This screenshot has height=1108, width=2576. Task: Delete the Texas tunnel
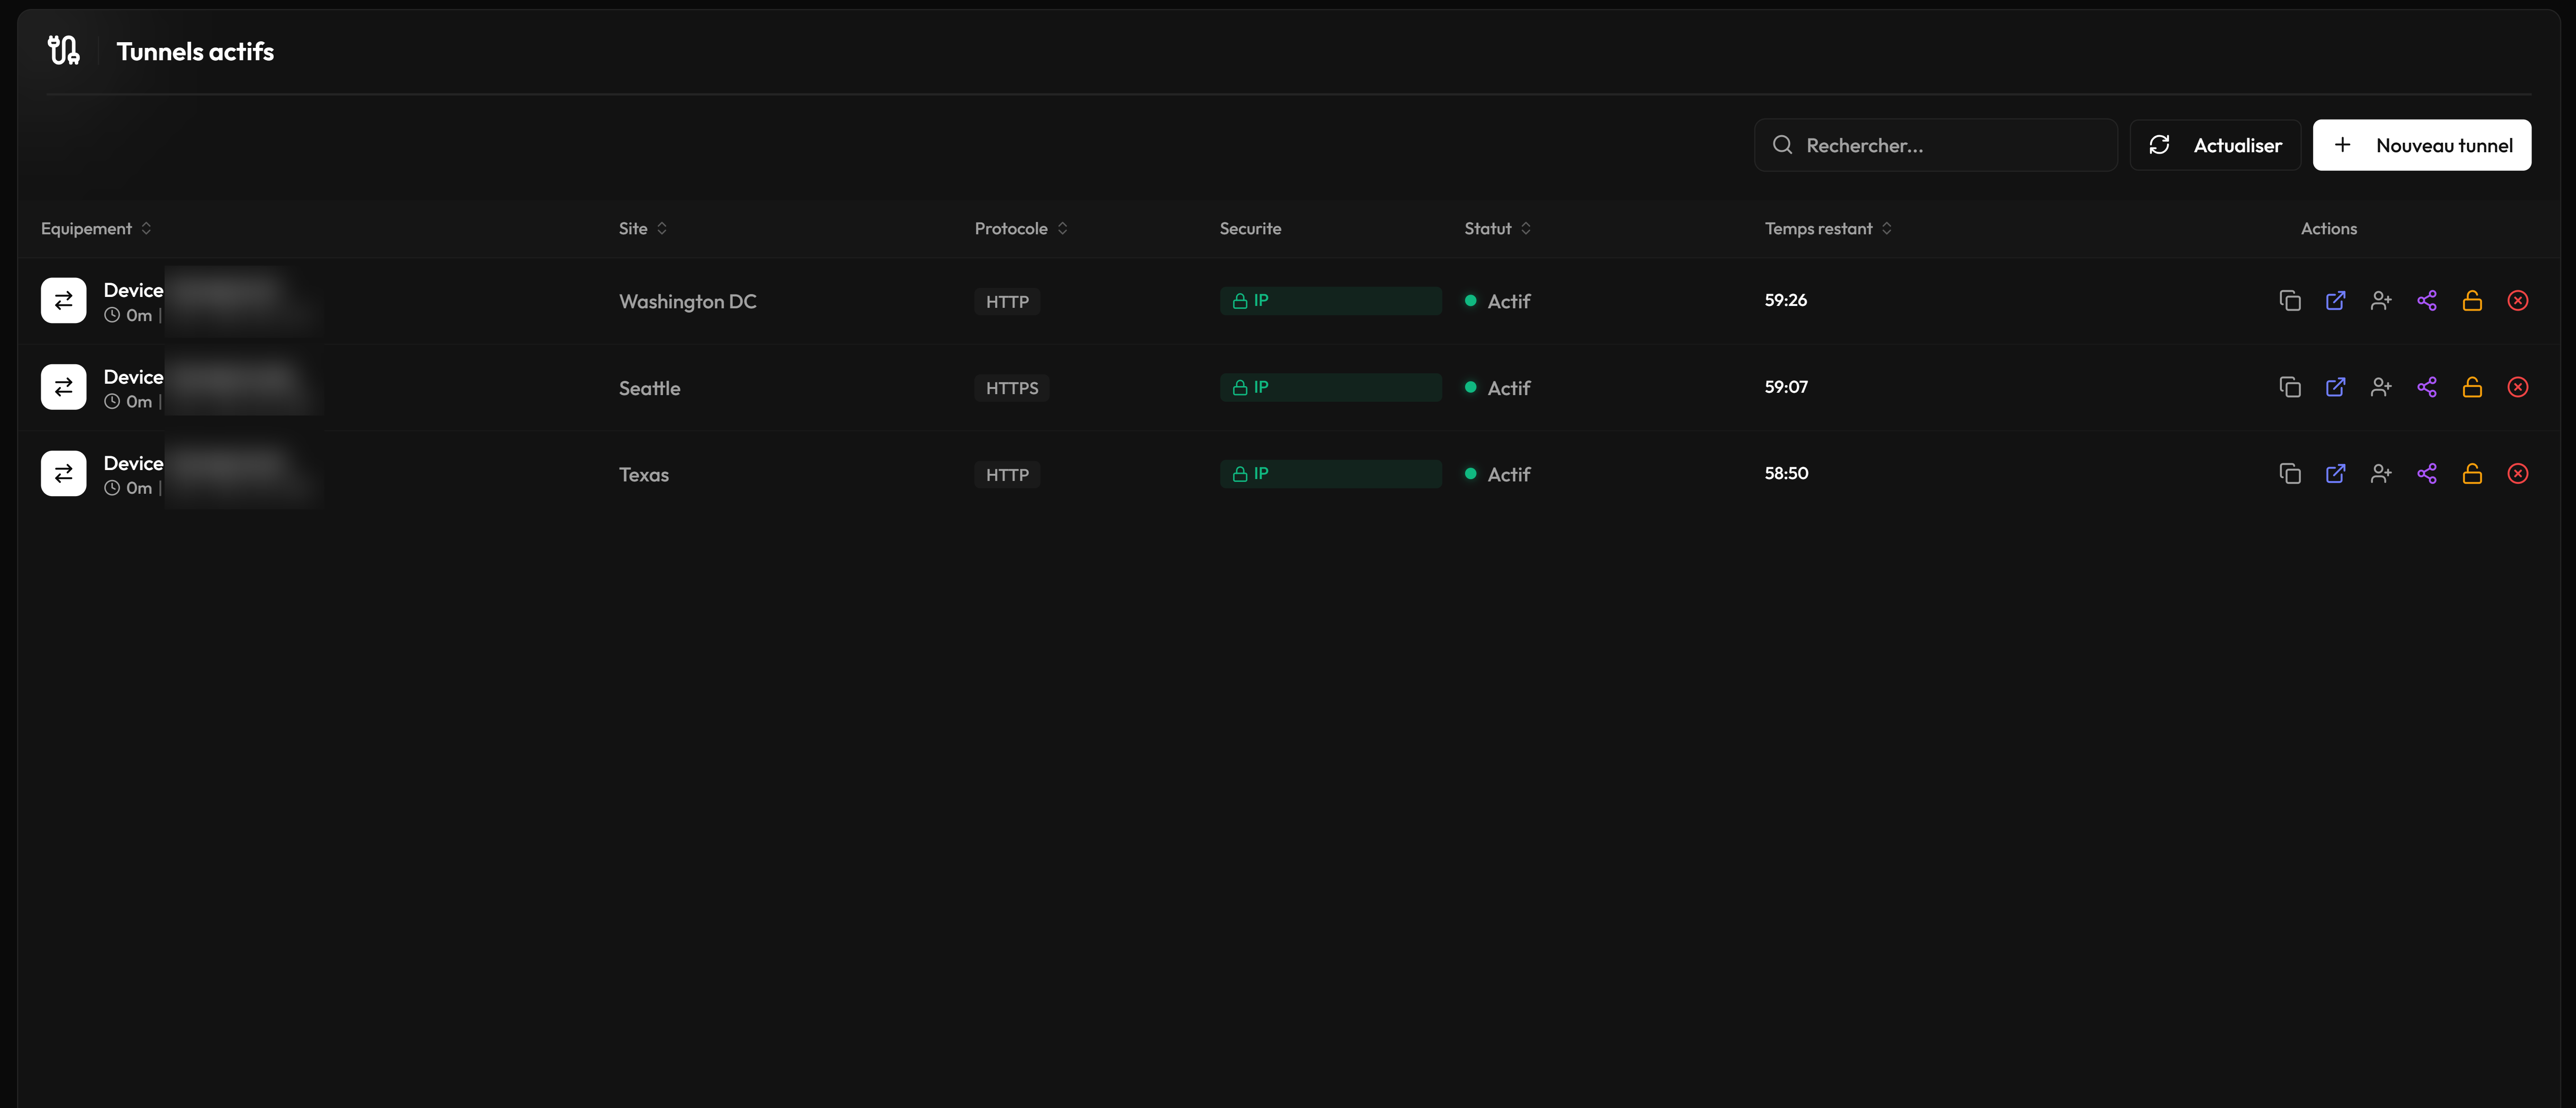click(2518, 474)
